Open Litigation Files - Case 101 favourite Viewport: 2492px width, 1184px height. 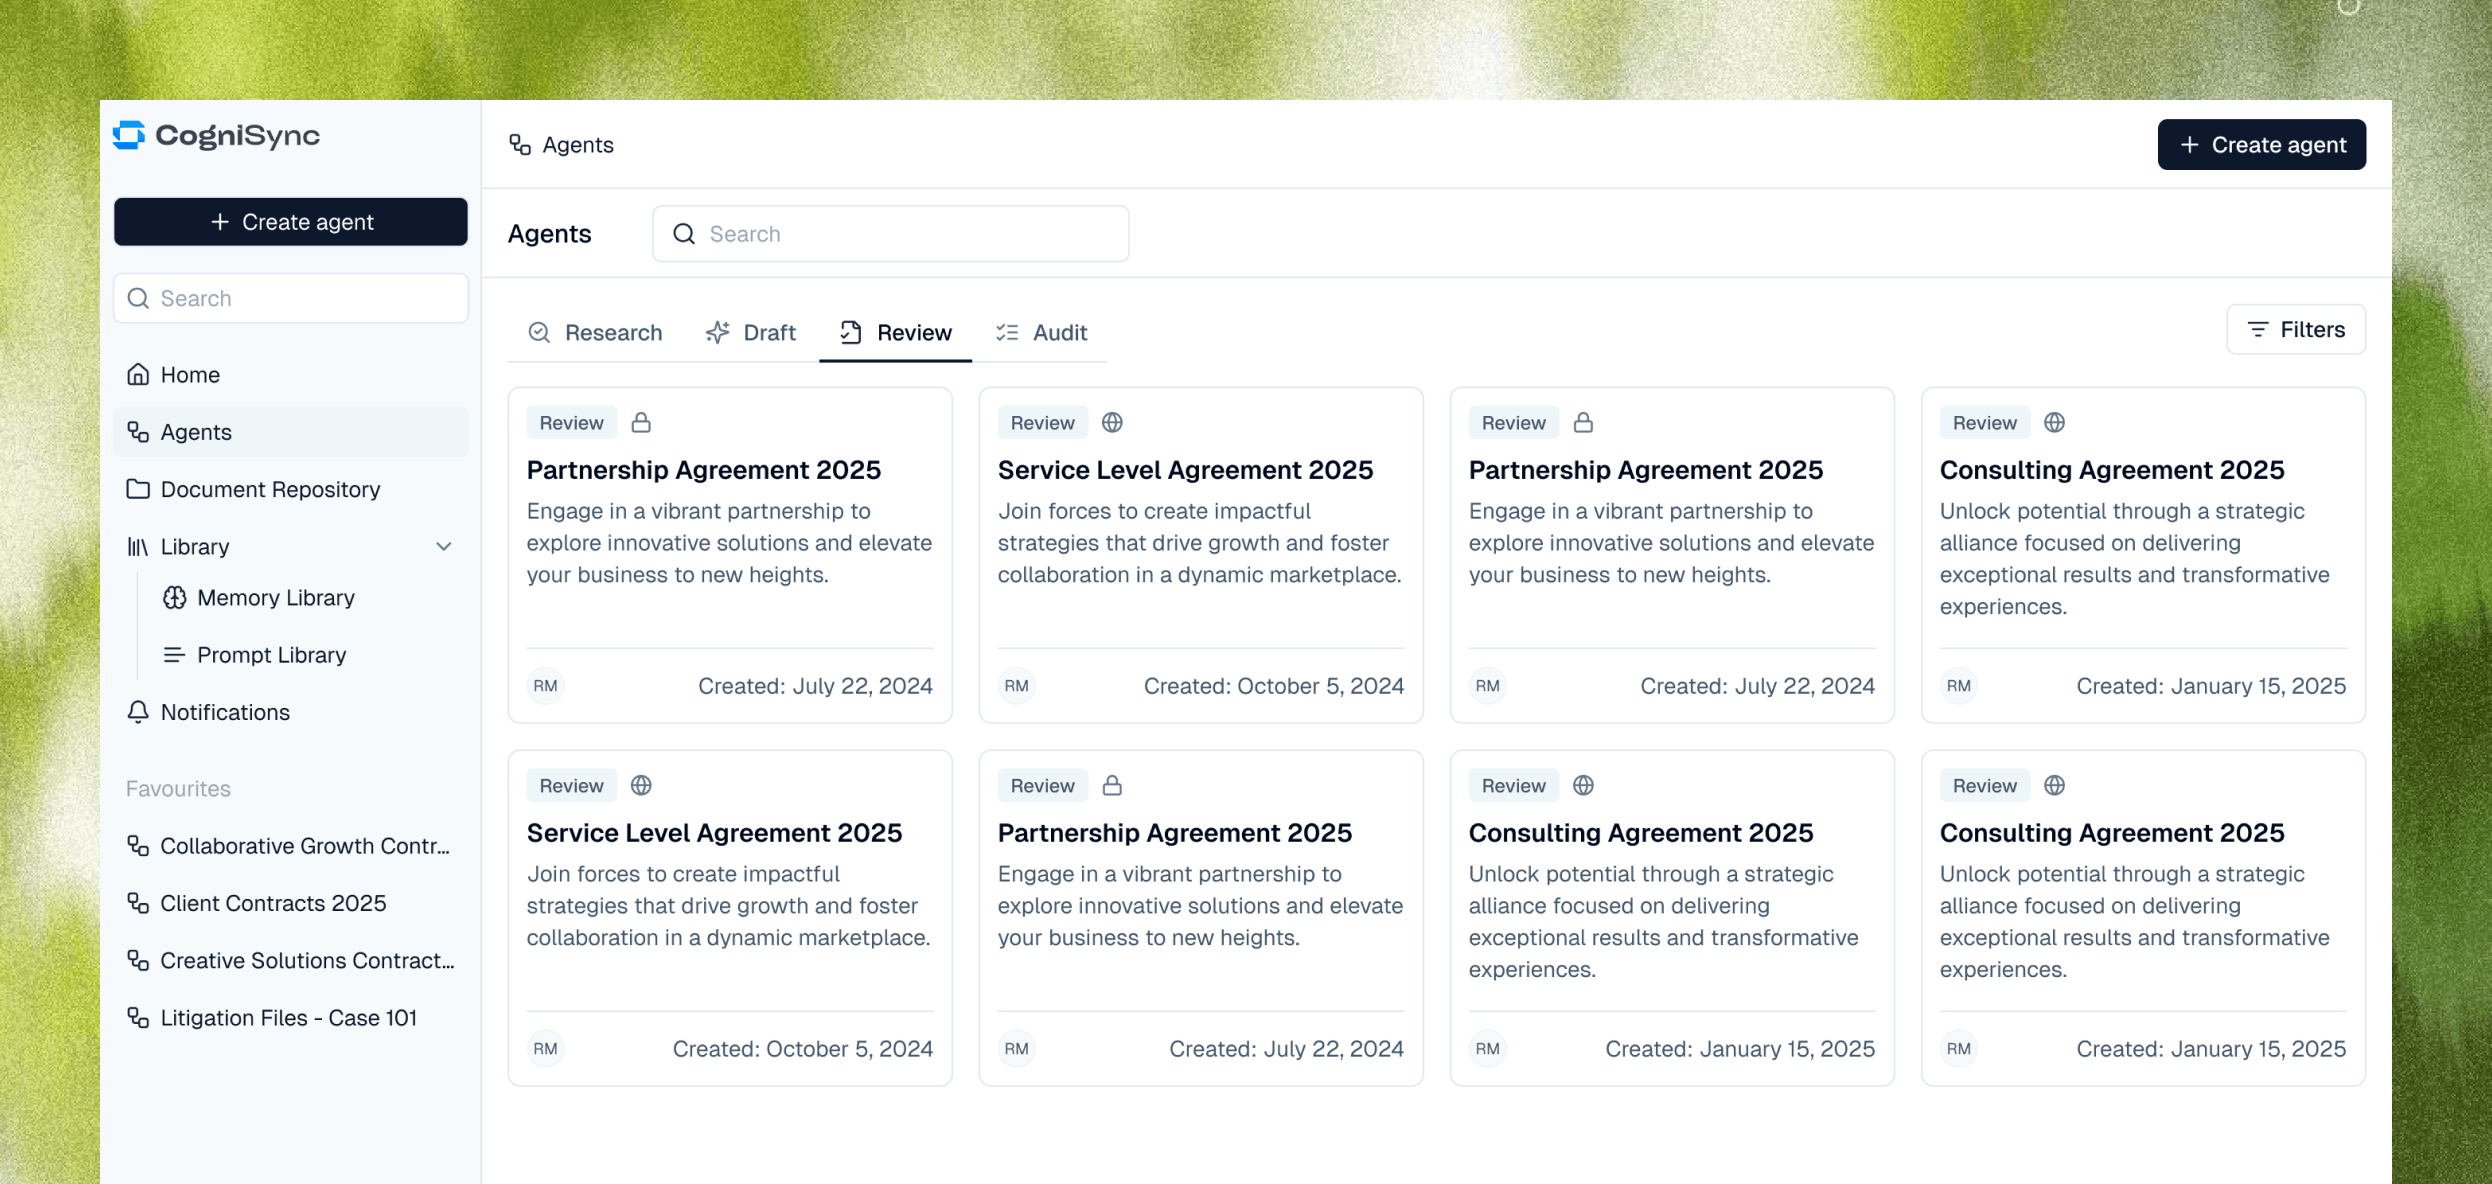point(288,1018)
